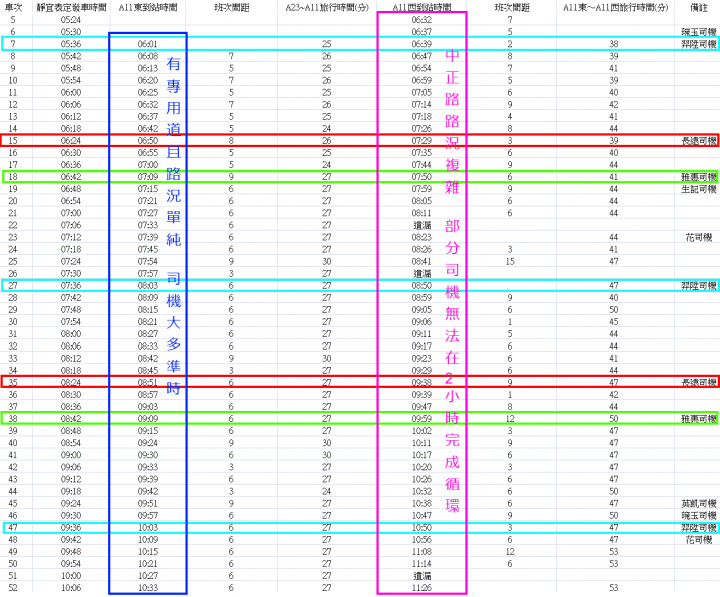The height and width of the screenshot is (597, 720).
Task: Select the A23~A11旅行時間(分) column header
Action: 326,8
